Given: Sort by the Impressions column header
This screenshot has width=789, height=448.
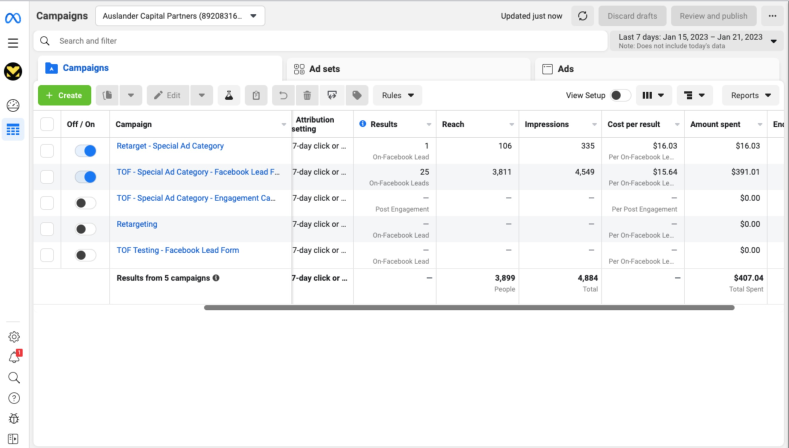Looking at the screenshot, I should [x=546, y=124].
